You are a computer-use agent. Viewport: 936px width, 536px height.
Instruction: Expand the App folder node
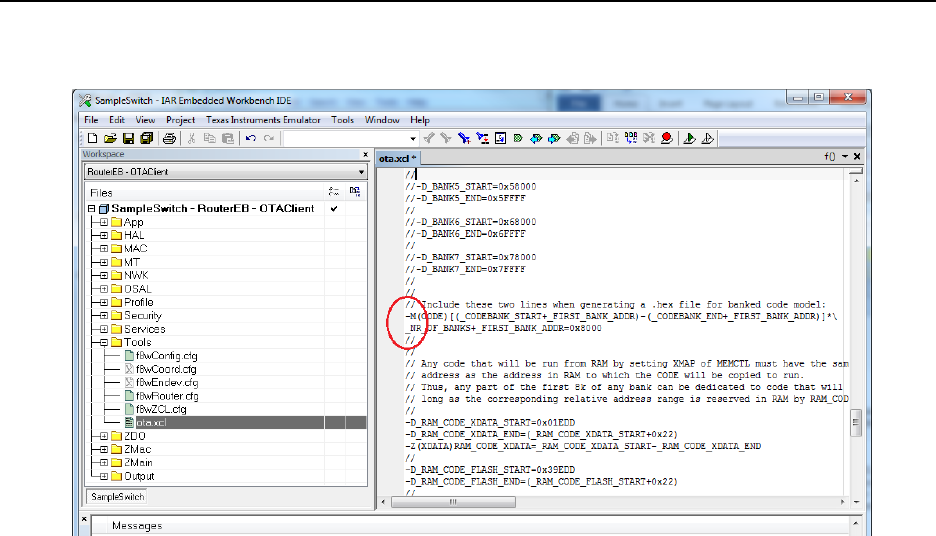[104, 222]
